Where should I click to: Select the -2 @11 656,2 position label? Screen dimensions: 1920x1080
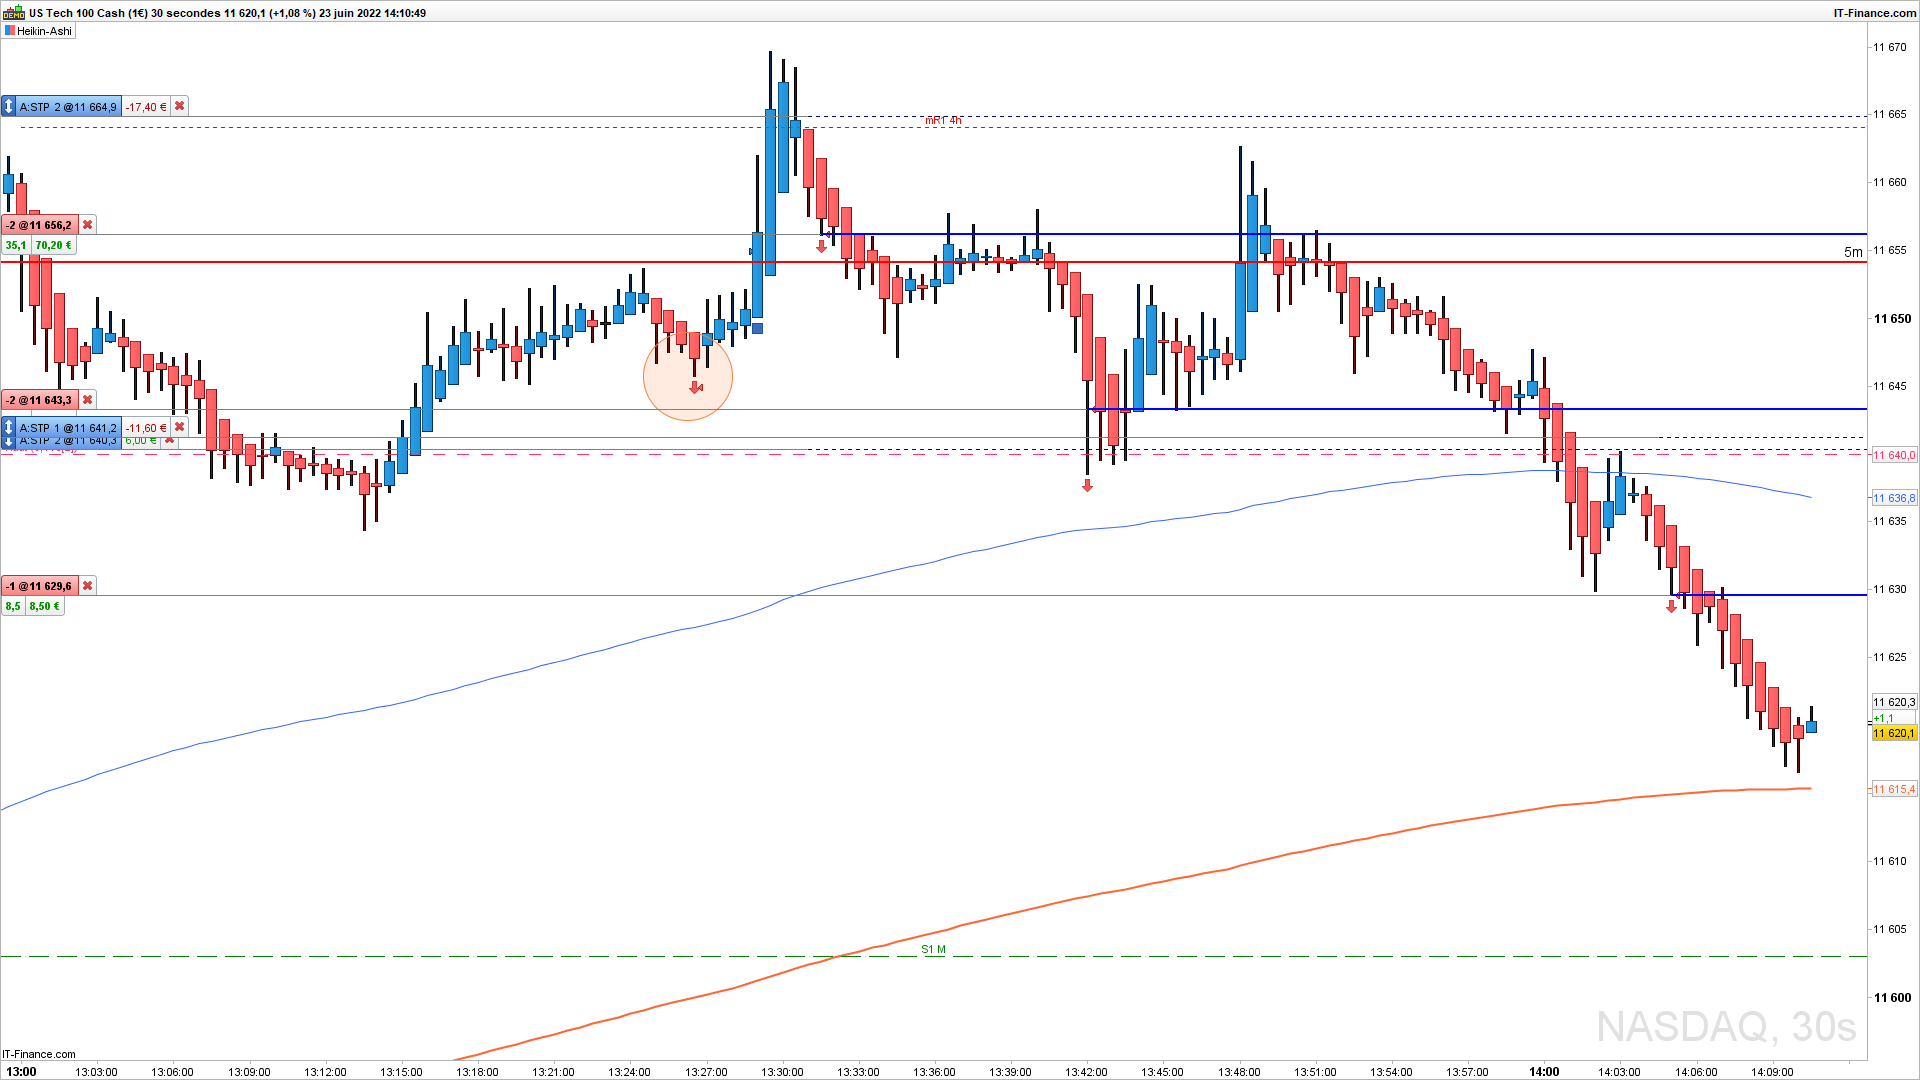pos(40,225)
